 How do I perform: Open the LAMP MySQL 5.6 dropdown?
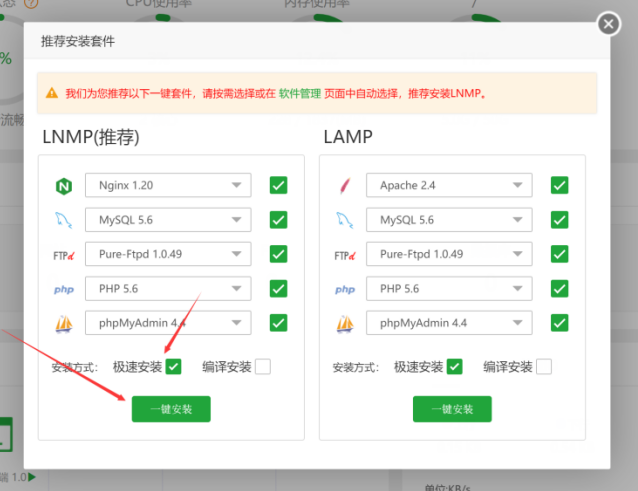(449, 220)
